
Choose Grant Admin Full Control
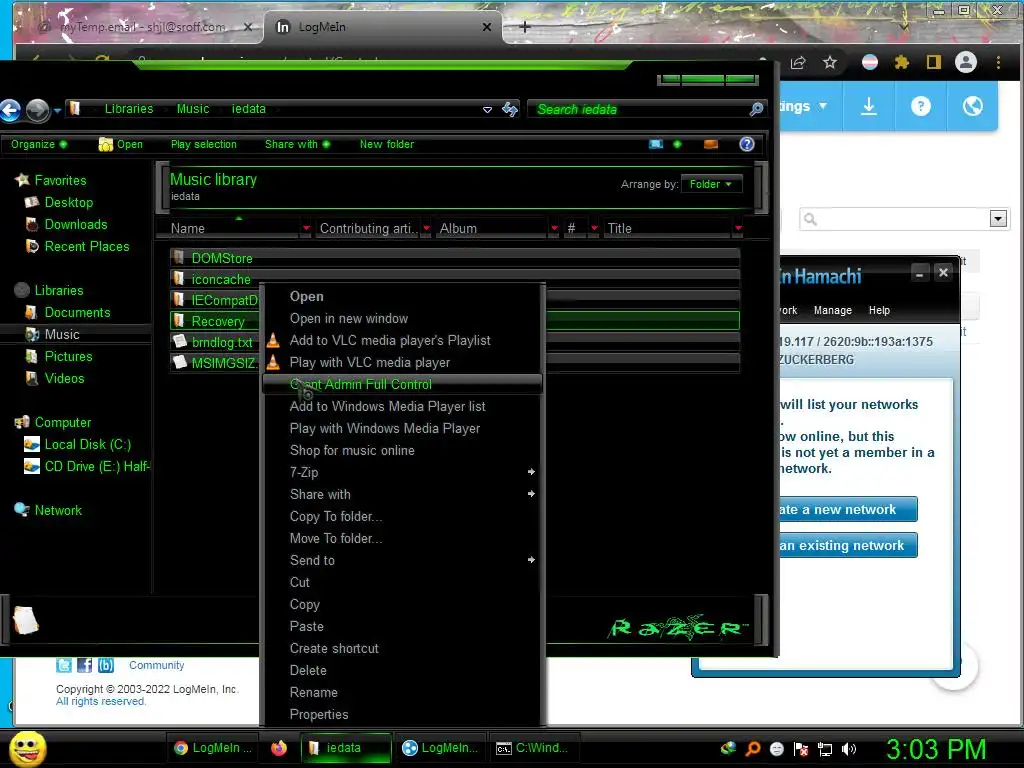pyautogui.click(x=402, y=384)
